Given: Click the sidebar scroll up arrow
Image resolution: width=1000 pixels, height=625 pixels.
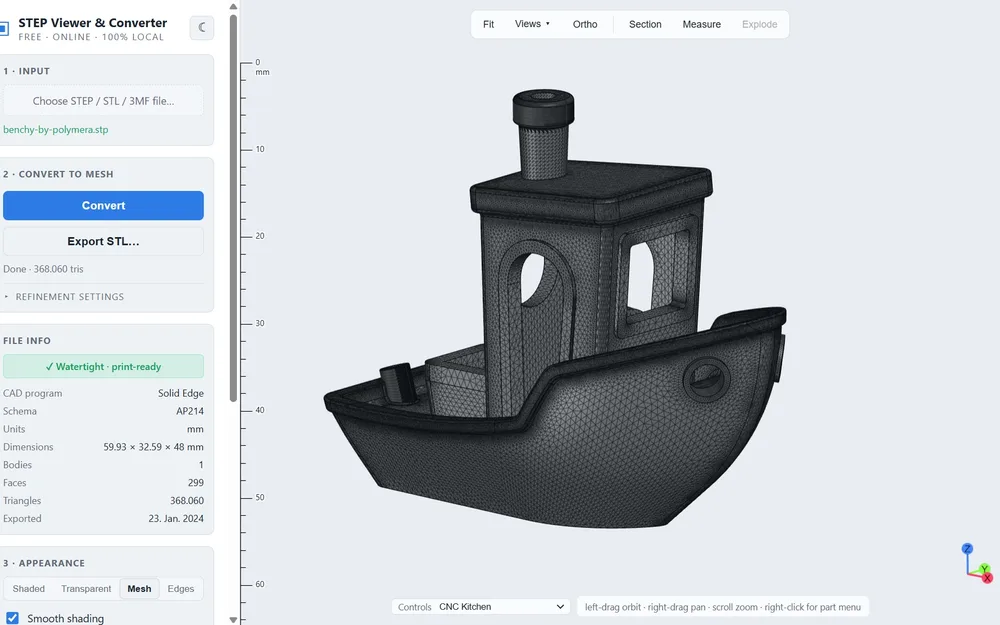Looking at the screenshot, I should [x=233, y=6].
